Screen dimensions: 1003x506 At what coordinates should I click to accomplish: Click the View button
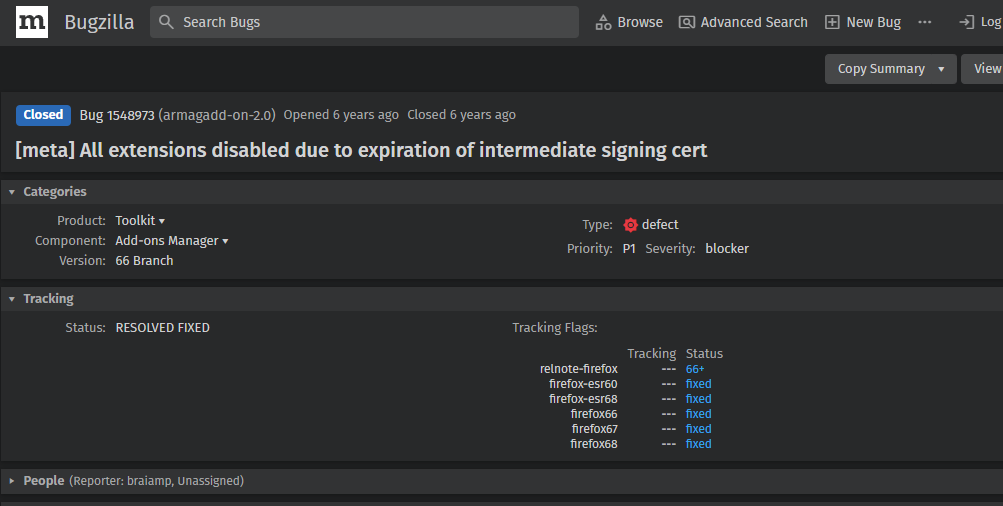click(x=986, y=69)
